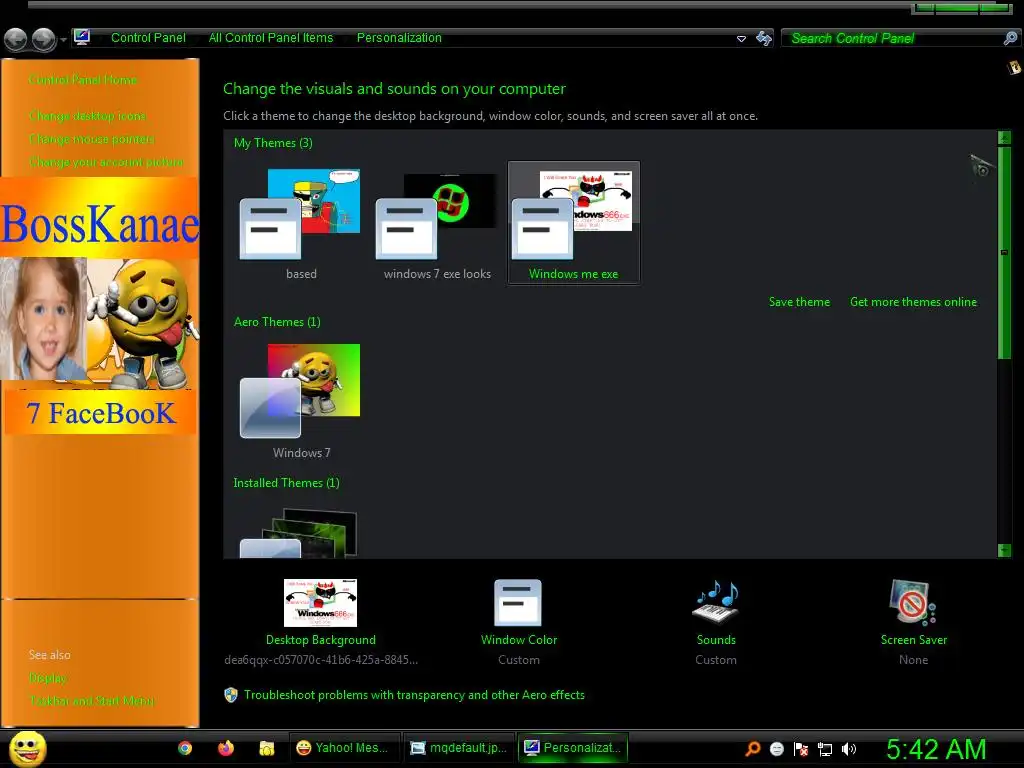This screenshot has height=768, width=1024.
Task: Open Control Panel Home link
Action: point(83,80)
